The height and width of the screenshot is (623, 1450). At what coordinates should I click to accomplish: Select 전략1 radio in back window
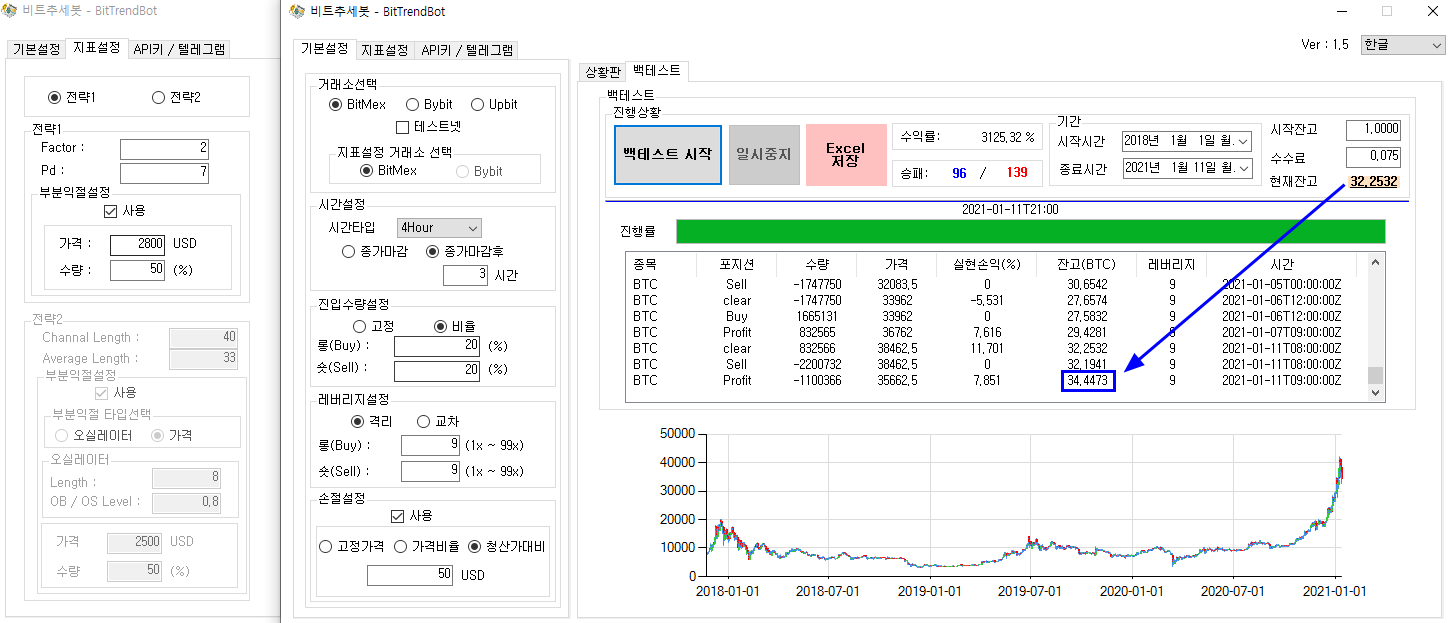pos(54,97)
